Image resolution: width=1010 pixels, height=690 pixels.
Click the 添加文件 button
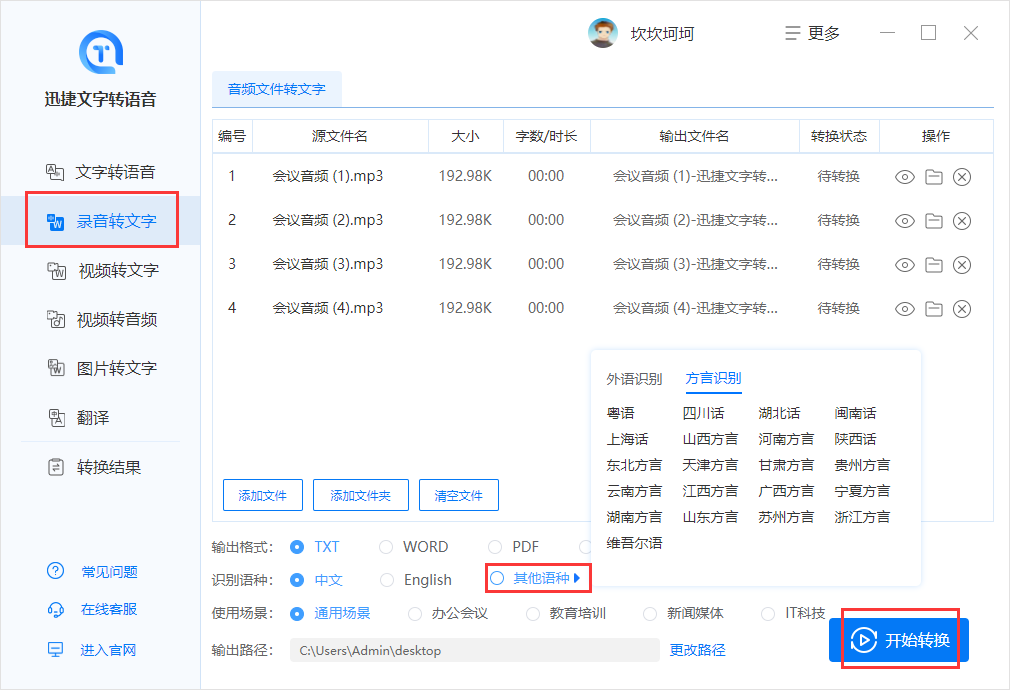tap(262, 495)
